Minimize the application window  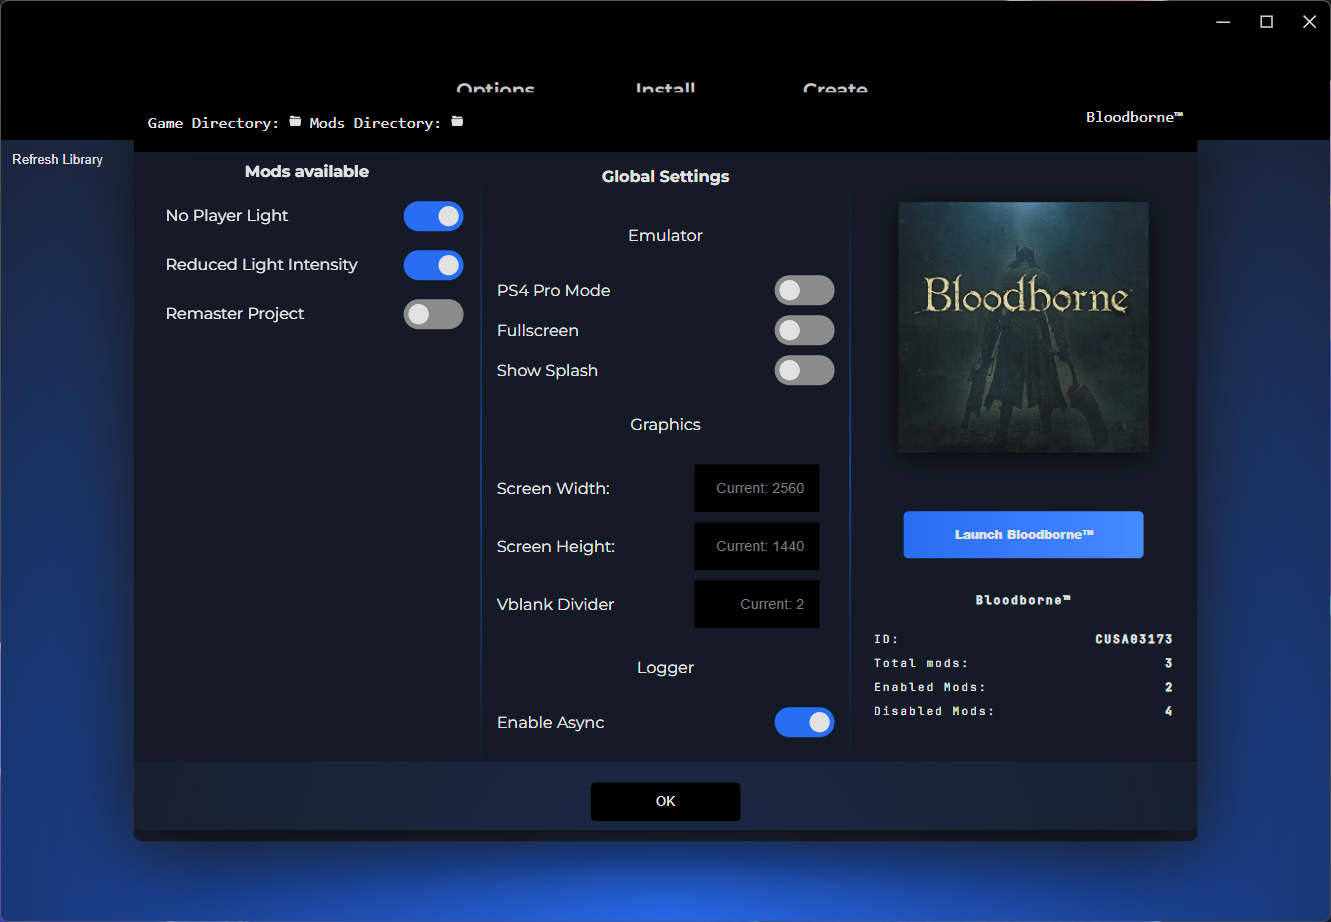(1223, 22)
